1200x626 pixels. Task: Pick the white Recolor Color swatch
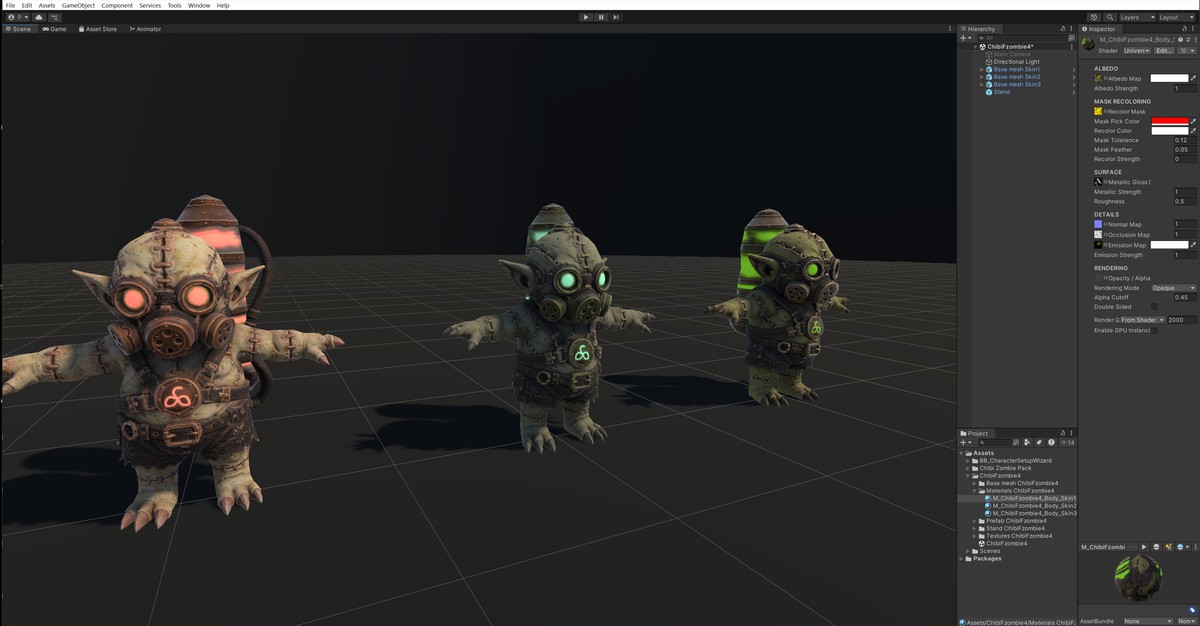click(x=1169, y=130)
